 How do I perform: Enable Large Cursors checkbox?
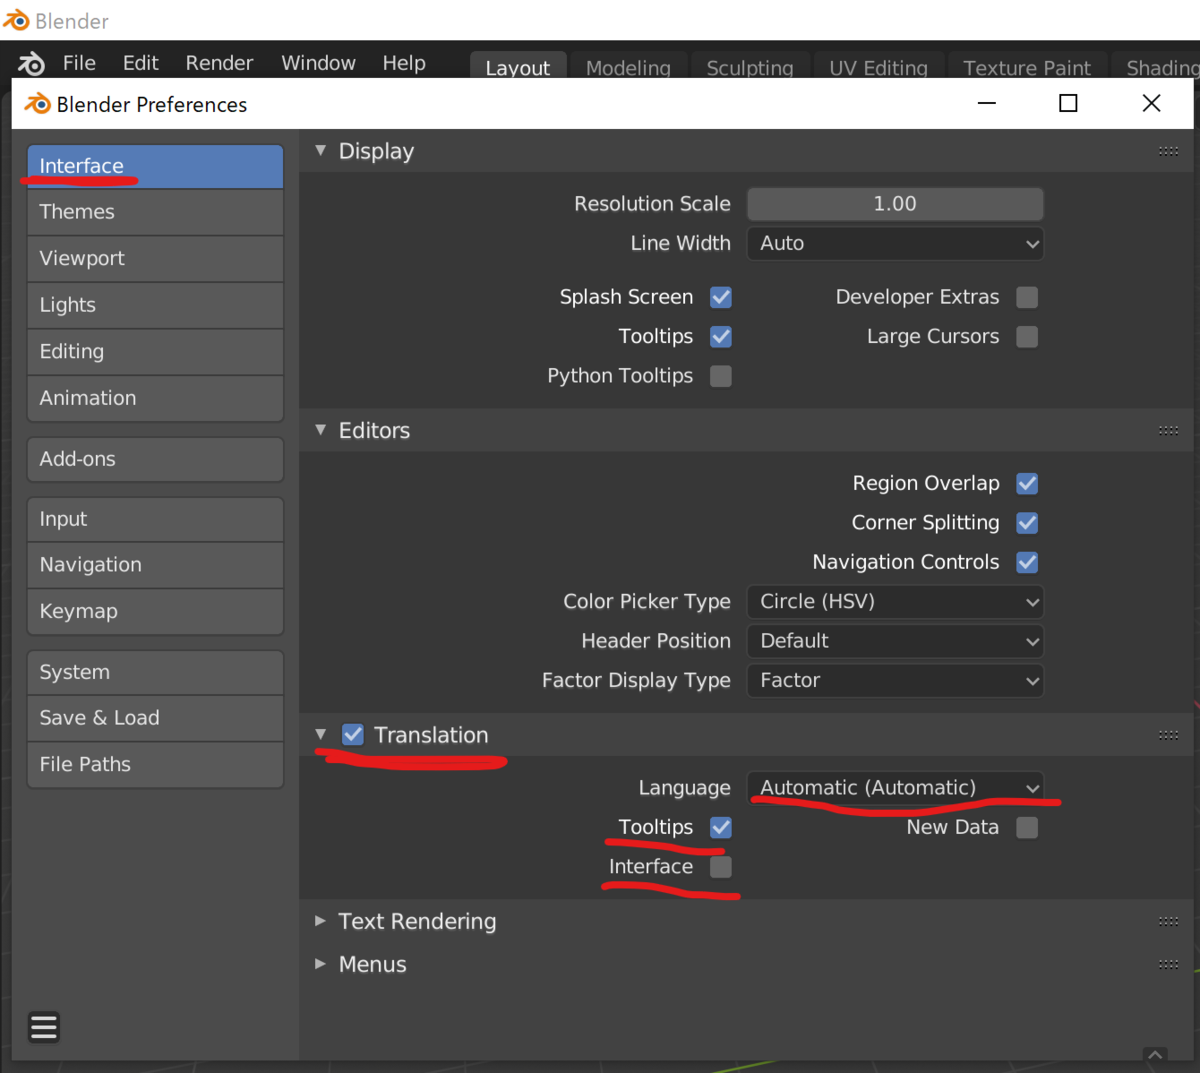(x=1027, y=337)
